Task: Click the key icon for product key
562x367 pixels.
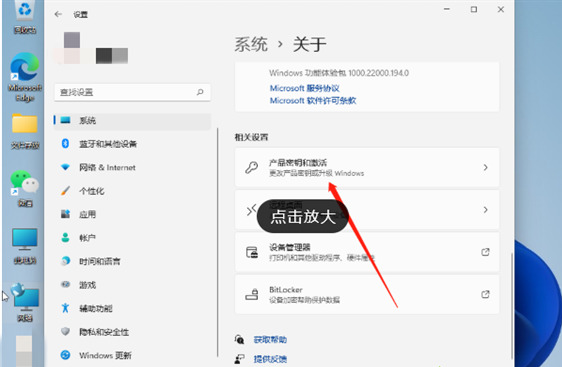Action: tap(252, 167)
